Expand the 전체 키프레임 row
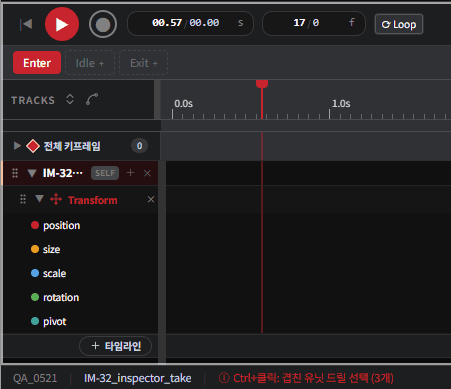This screenshot has width=451, height=389. 17,146
